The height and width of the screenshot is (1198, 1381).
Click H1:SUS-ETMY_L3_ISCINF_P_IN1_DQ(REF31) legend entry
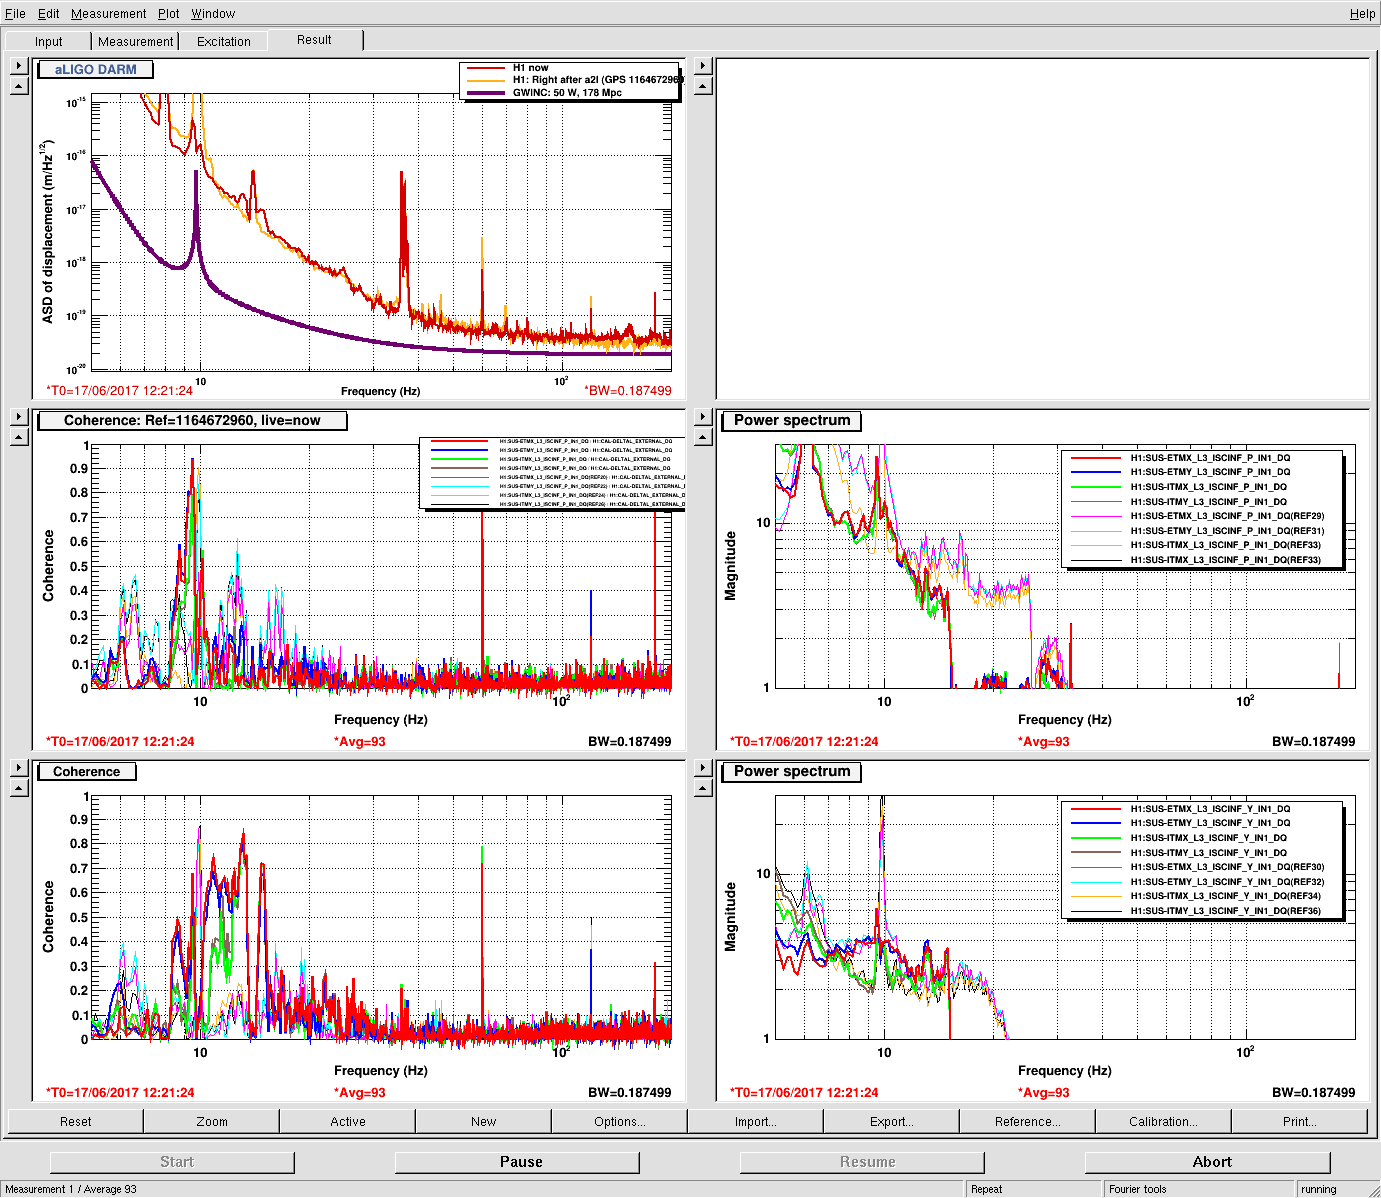coord(1227,531)
